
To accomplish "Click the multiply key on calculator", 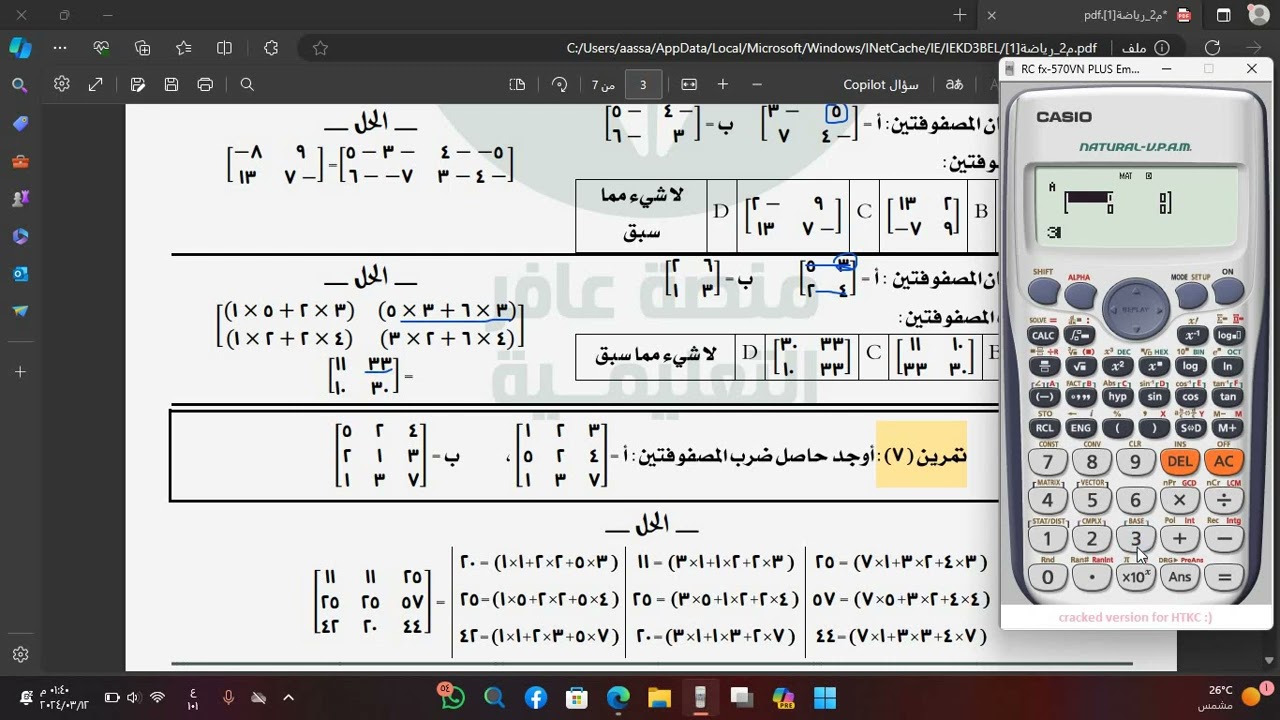I will pyautogui.click(x=1180, y=500).
